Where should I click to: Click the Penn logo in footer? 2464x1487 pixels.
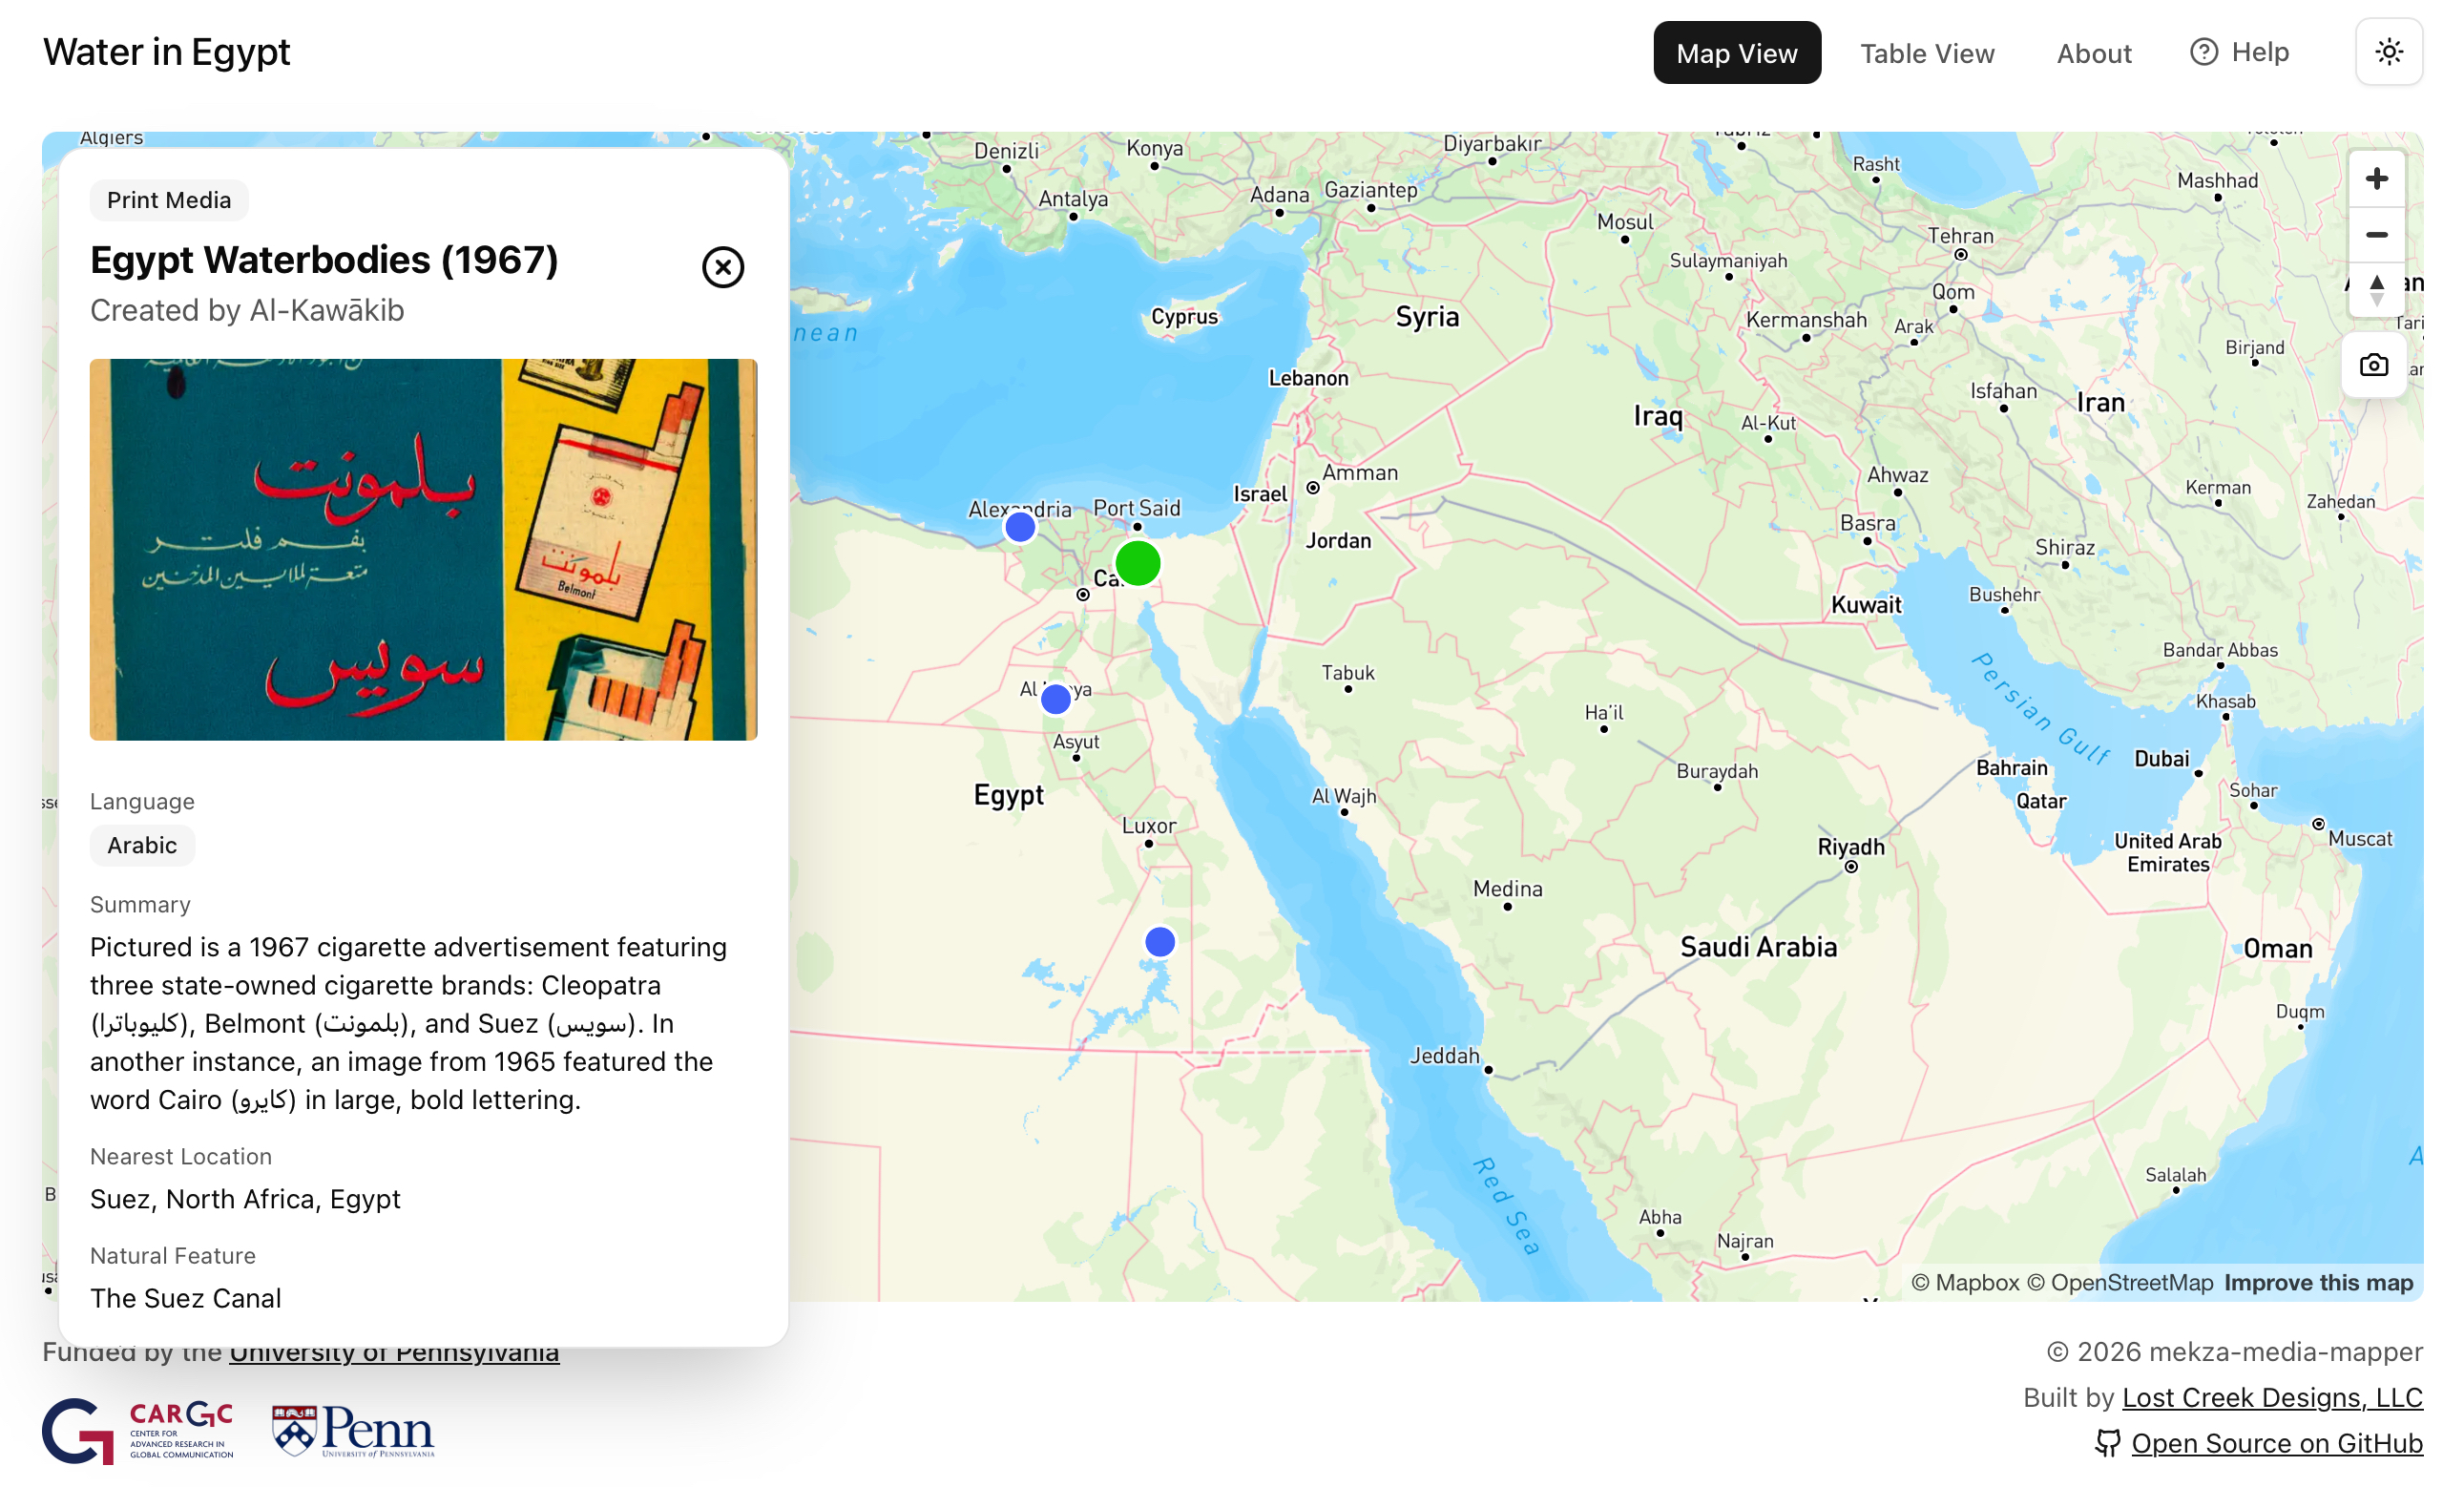353,1430
